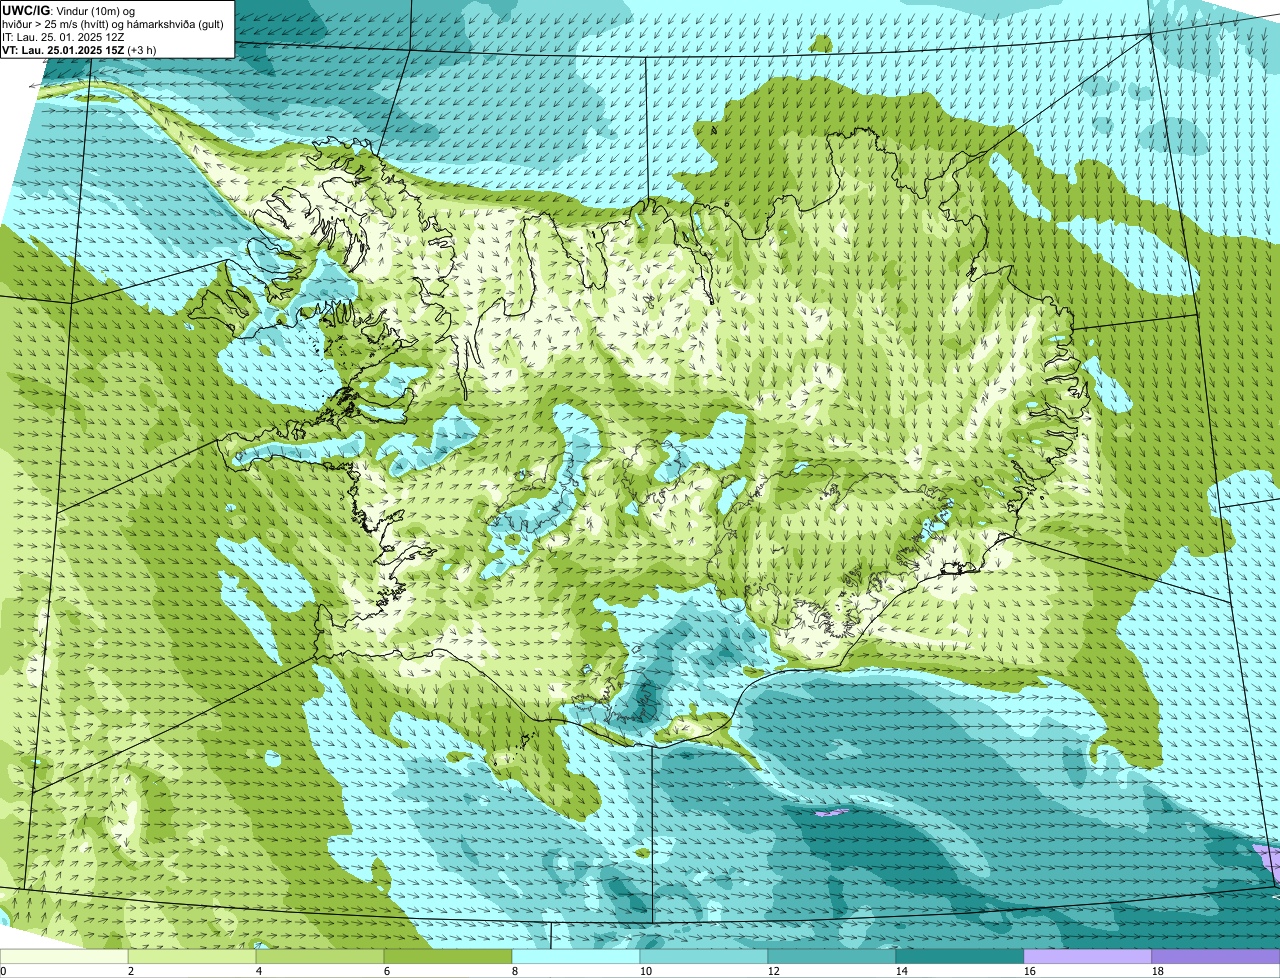Click the legend scale label '6'

(x=387, y=971)
